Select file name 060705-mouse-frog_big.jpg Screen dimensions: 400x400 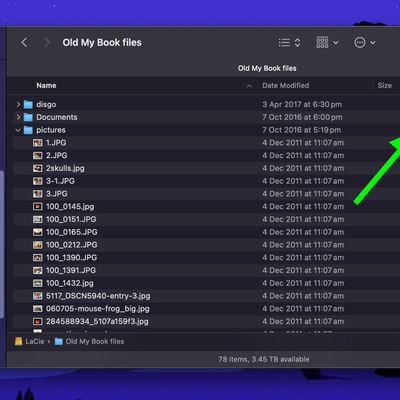[98, 309]
